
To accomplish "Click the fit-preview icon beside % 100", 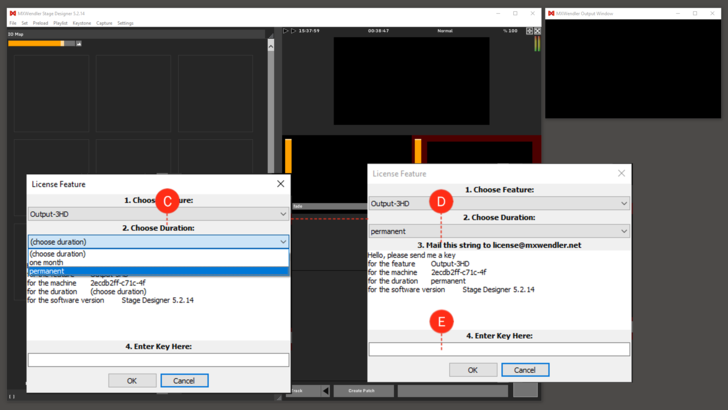I will pos(529,31).
